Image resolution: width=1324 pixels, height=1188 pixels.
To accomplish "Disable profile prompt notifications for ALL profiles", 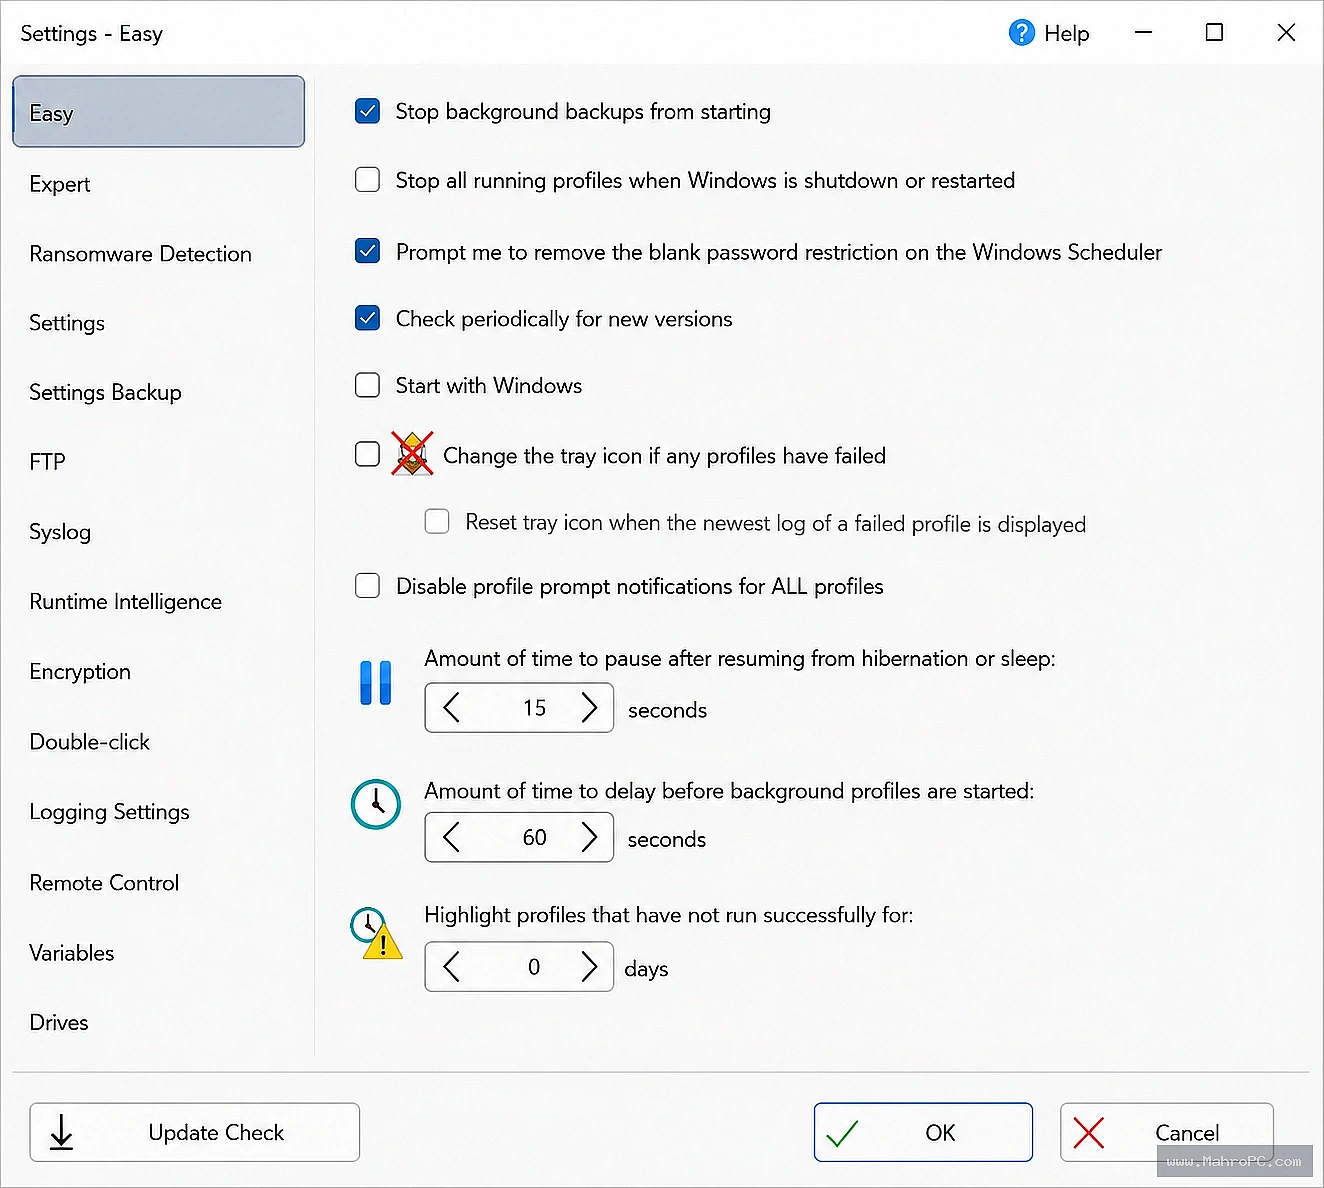I will pos(367,586).
